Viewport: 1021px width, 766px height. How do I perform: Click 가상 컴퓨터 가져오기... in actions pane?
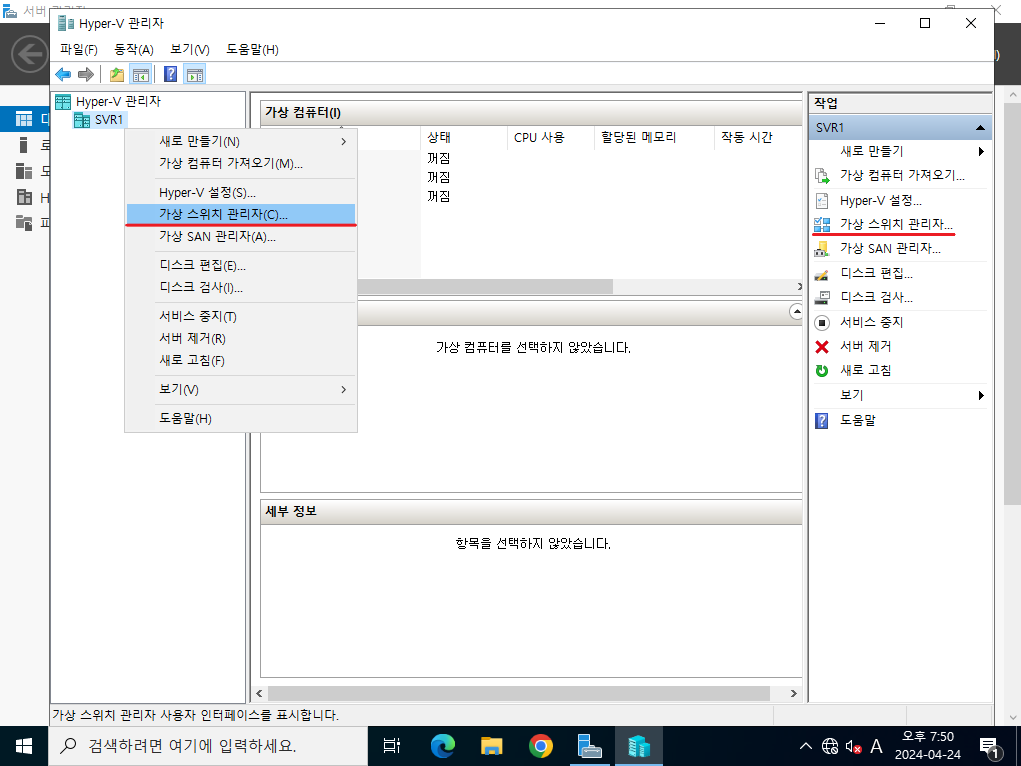[902, 175]
